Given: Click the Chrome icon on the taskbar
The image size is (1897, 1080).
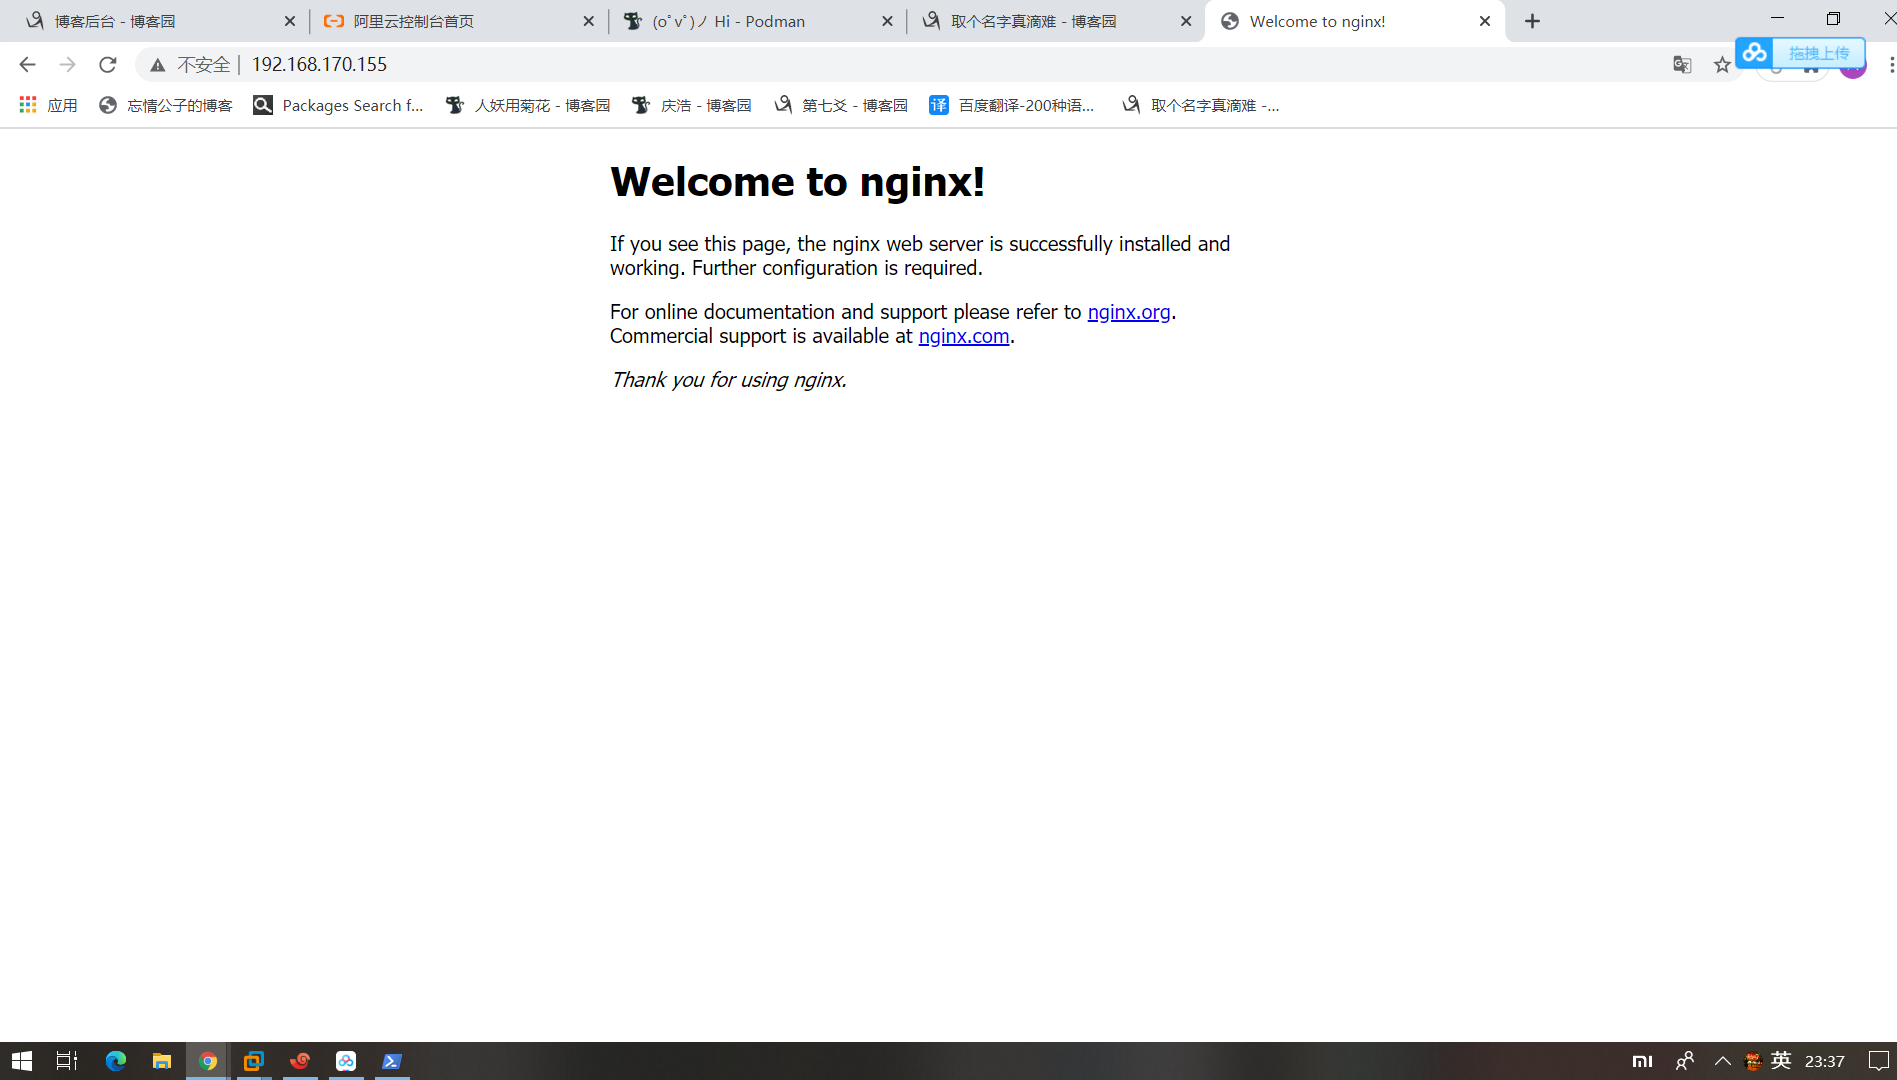Looking at the screenshot, I should tap(208, 1061).
